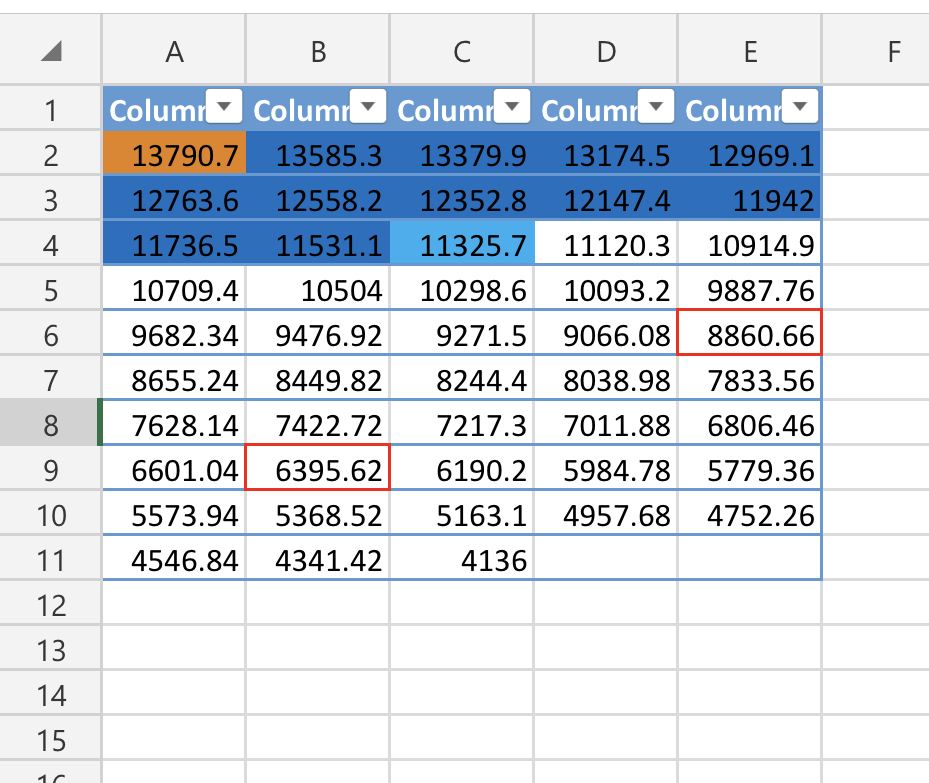Select row 12 header
Screen dimensions: 929x783
point(50,604)
